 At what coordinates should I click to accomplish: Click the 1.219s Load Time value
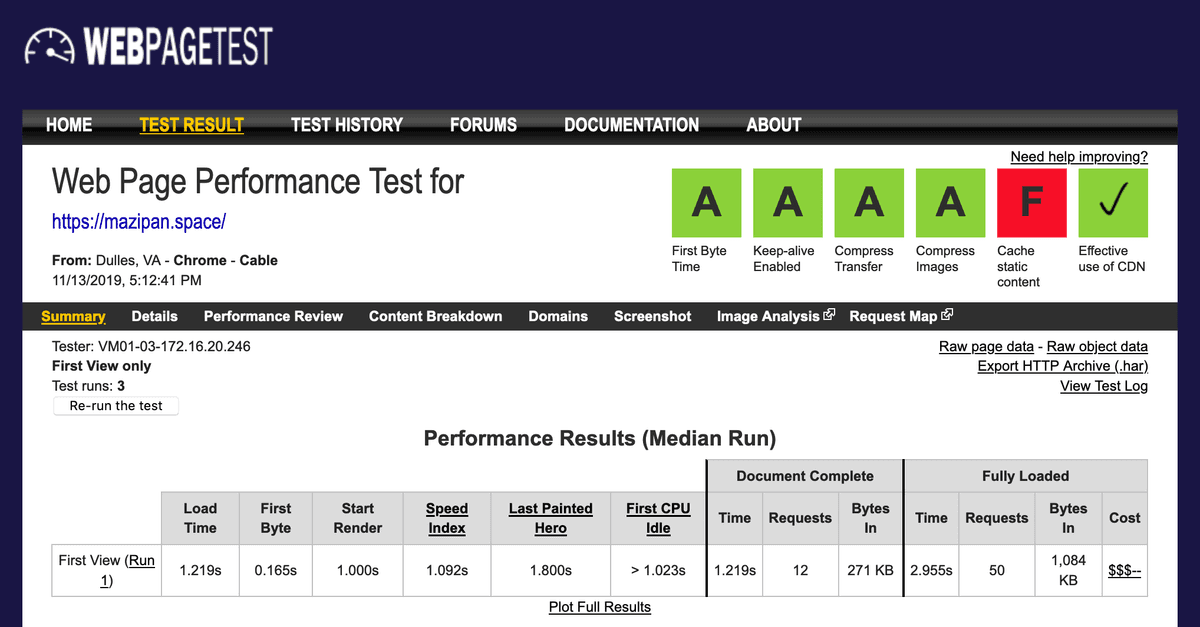[200, 570]
